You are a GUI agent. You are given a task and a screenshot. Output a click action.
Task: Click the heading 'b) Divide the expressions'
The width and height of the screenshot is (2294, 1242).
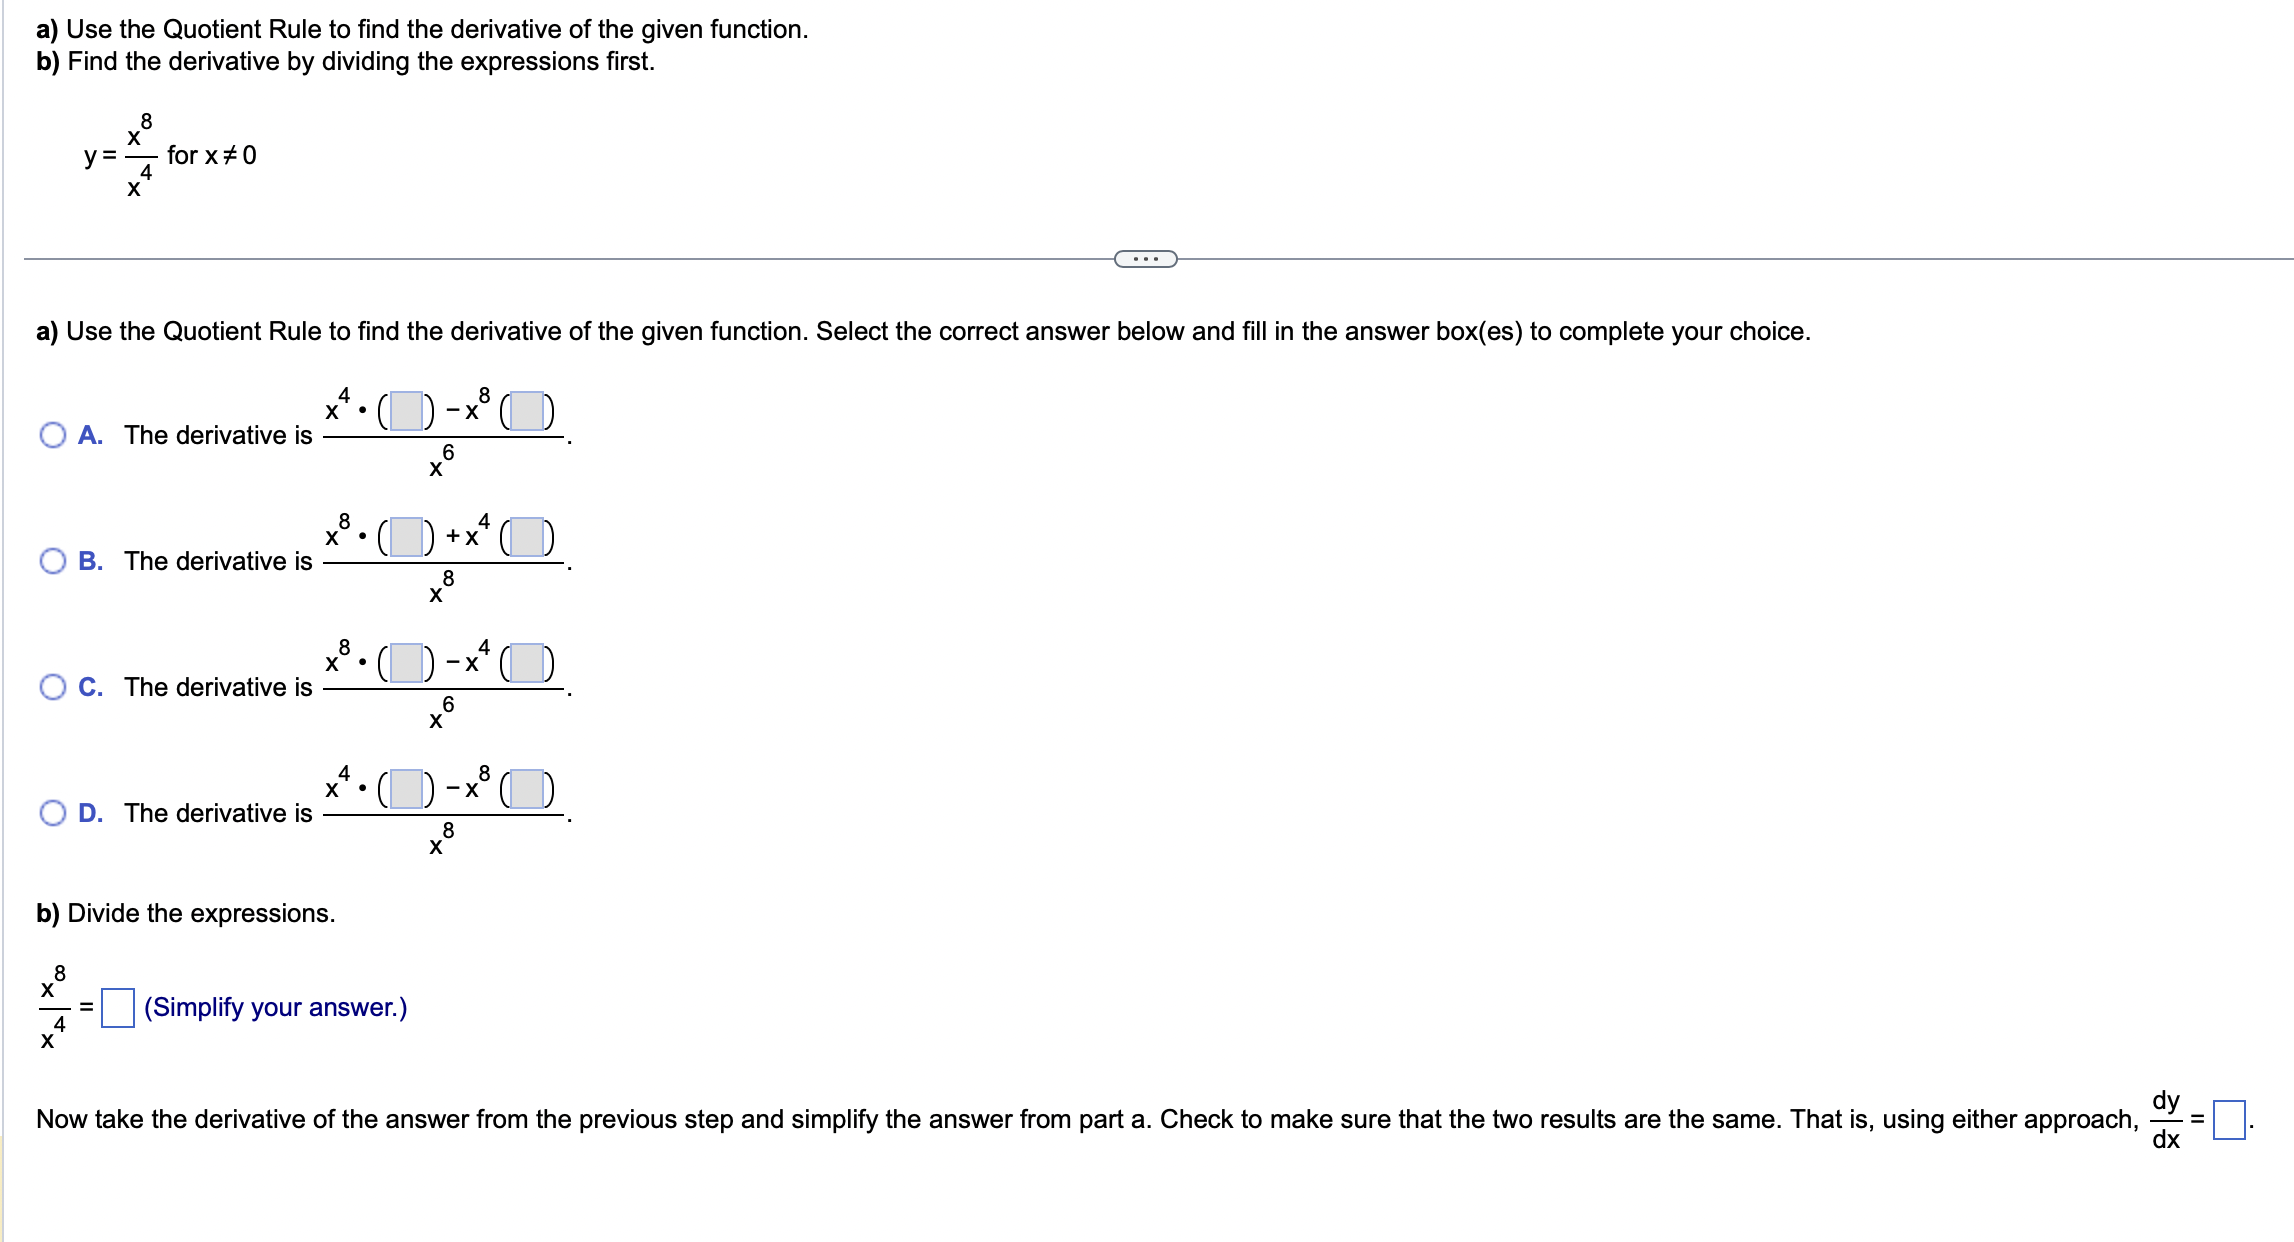click(x=184, y=912)
